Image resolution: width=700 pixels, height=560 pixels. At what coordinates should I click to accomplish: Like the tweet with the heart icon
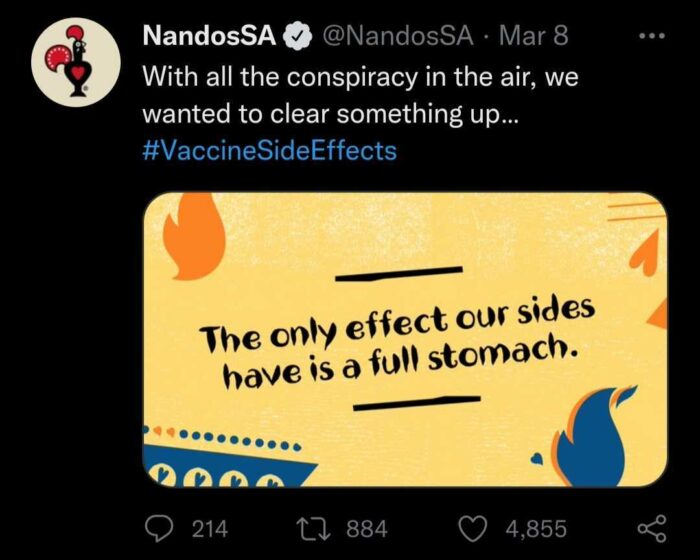pyautogui.click(x=474, y=529)
